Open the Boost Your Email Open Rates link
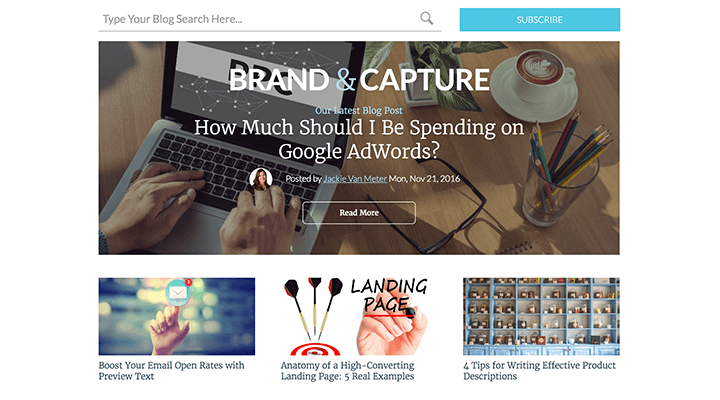This screenshot has height=400, width=720. coord(171,371)
